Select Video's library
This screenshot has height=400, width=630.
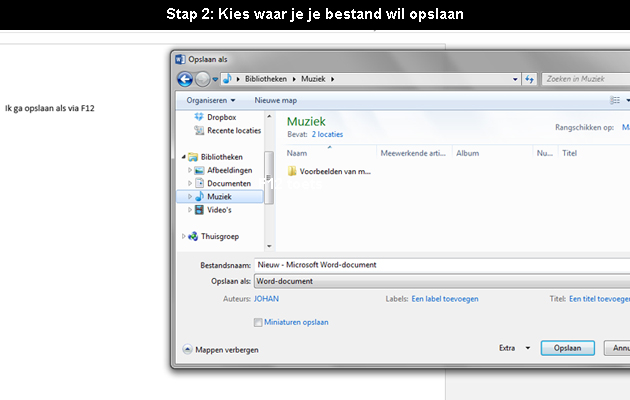219,210
